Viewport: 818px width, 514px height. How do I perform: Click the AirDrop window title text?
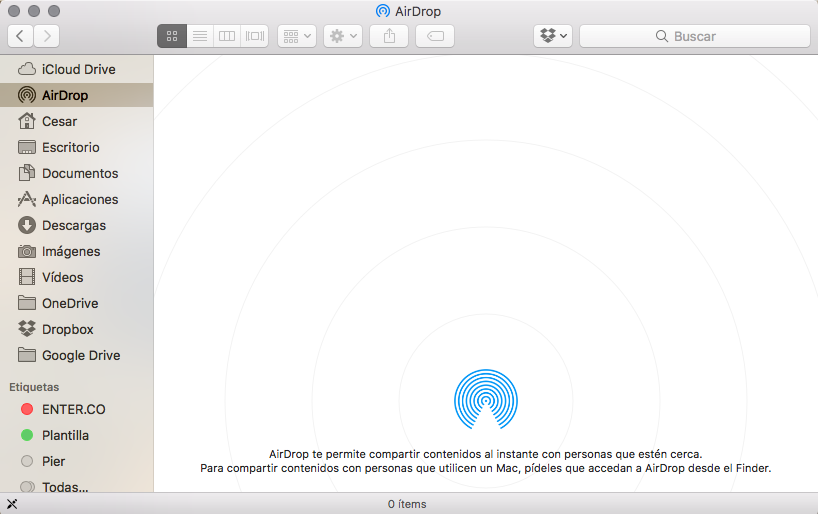click(x=418, y=11)
